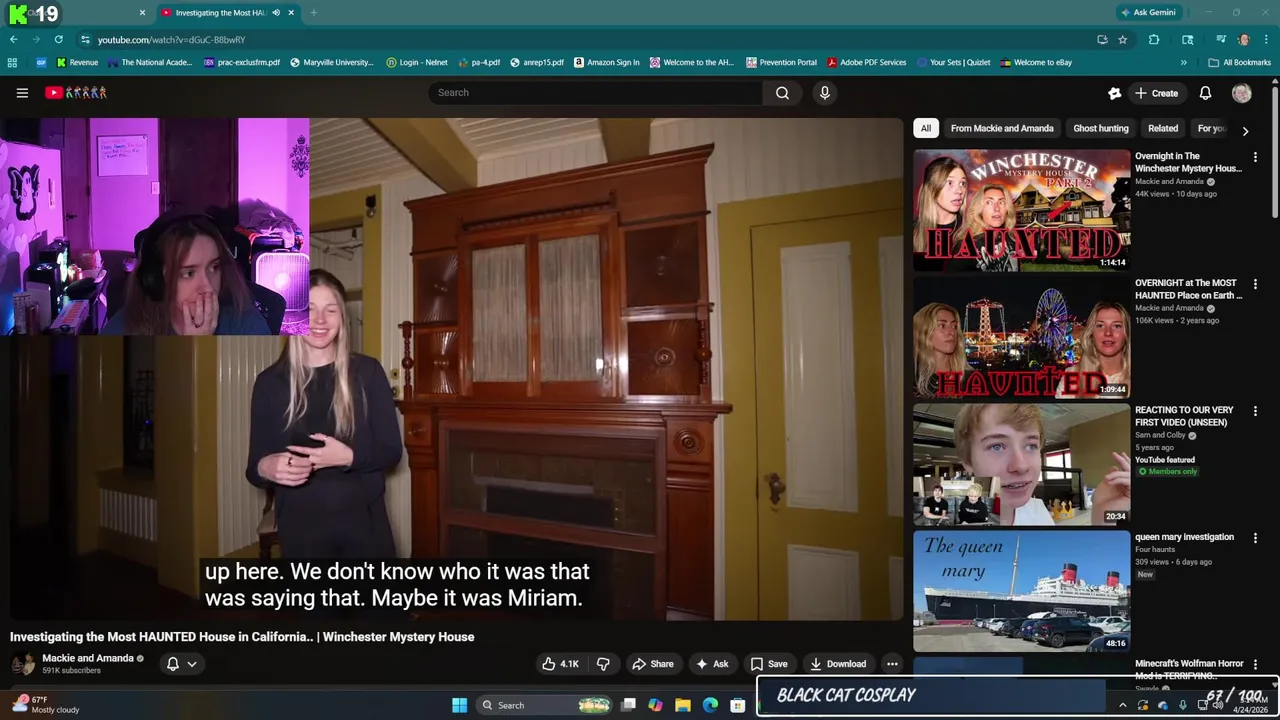Click the YouTube search input field
This screenshot has height=720, width=1280.
(595, 93)
